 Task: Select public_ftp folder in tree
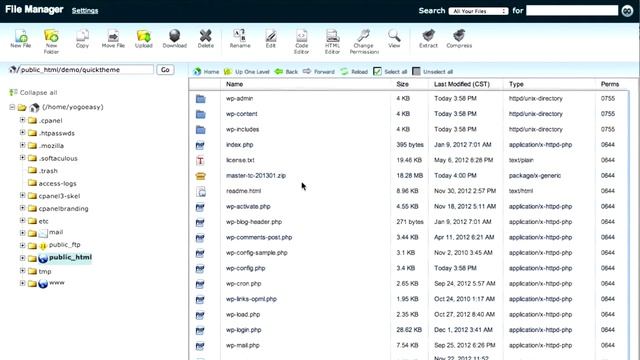[64, 245]
